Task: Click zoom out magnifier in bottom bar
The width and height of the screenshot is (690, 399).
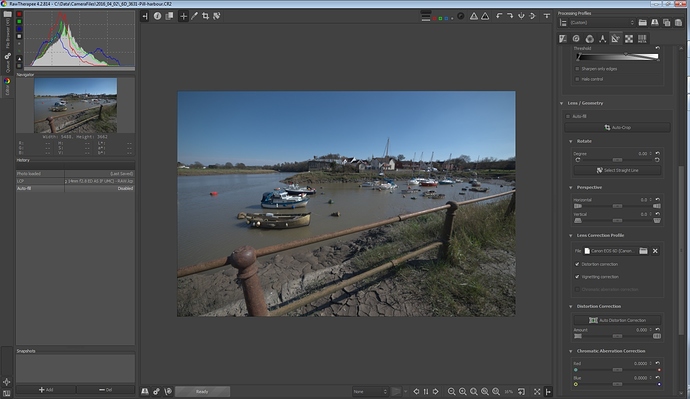Action: click(451, 391)
